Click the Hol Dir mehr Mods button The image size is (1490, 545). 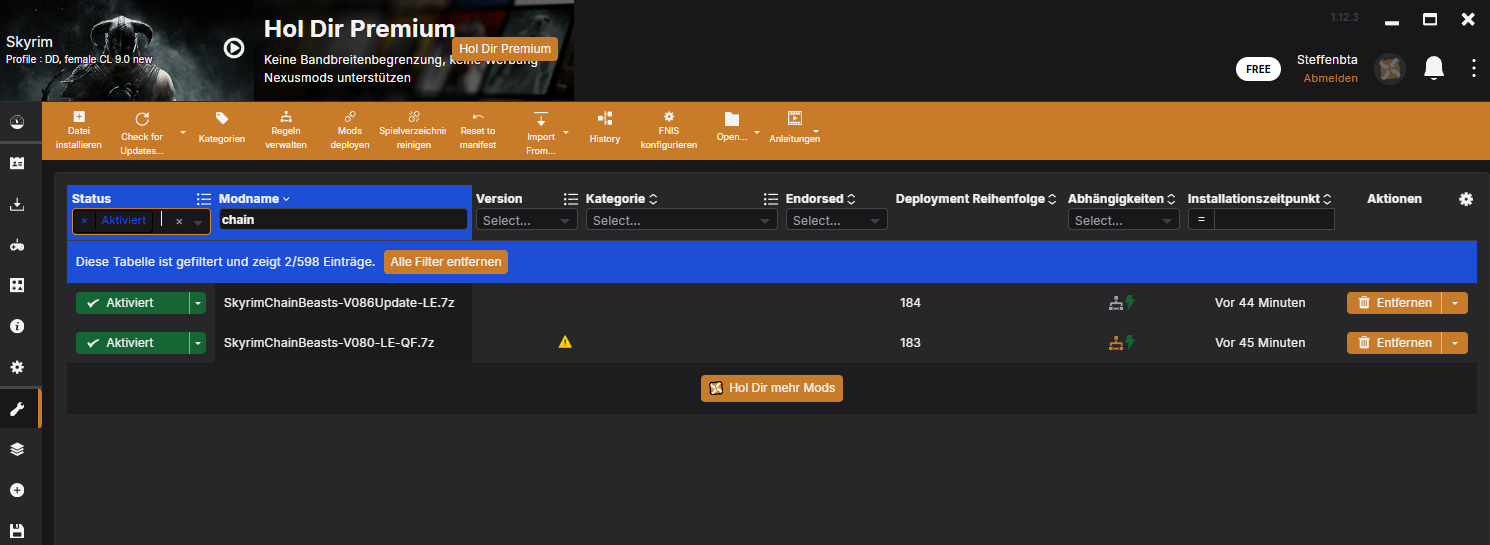point(772,388)
